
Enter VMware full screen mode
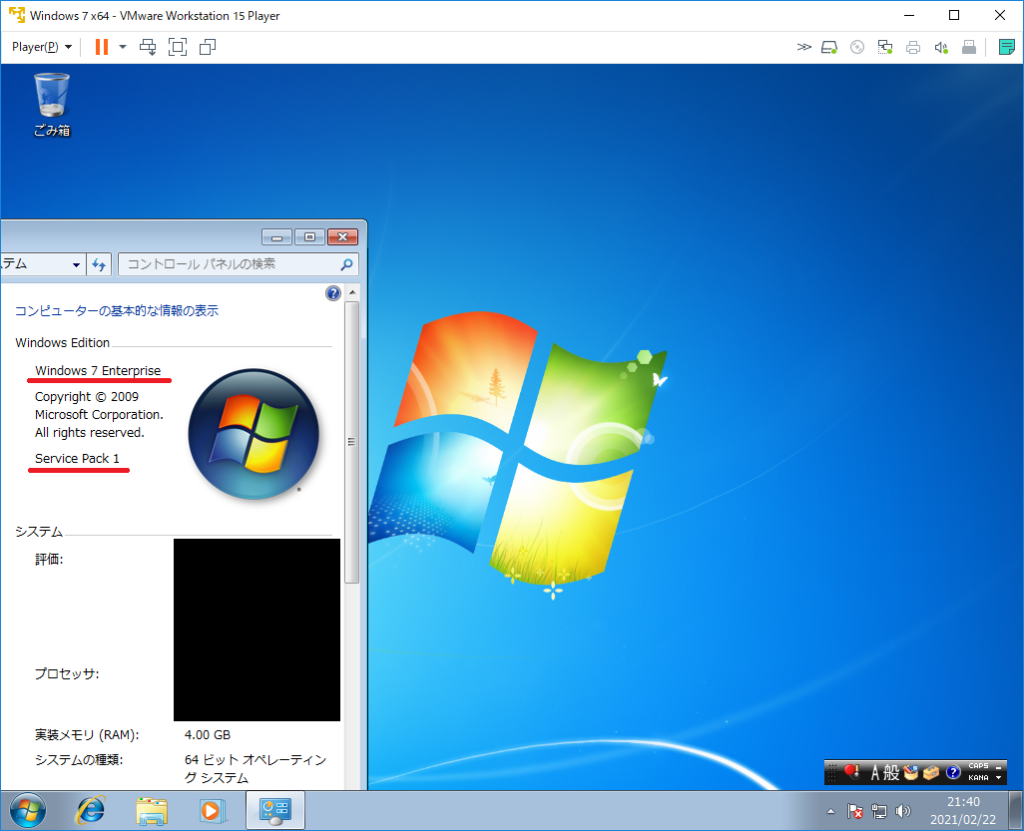177,47
